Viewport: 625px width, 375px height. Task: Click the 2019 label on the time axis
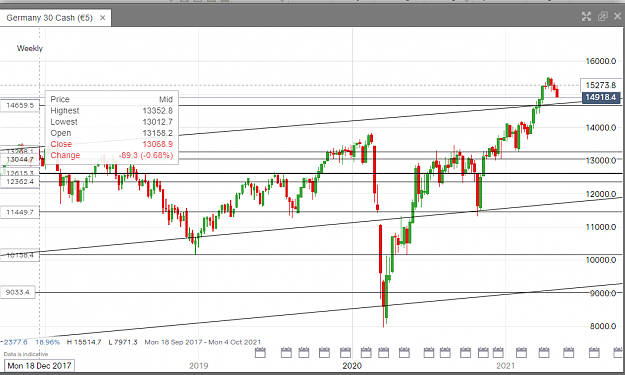(199, 365)
